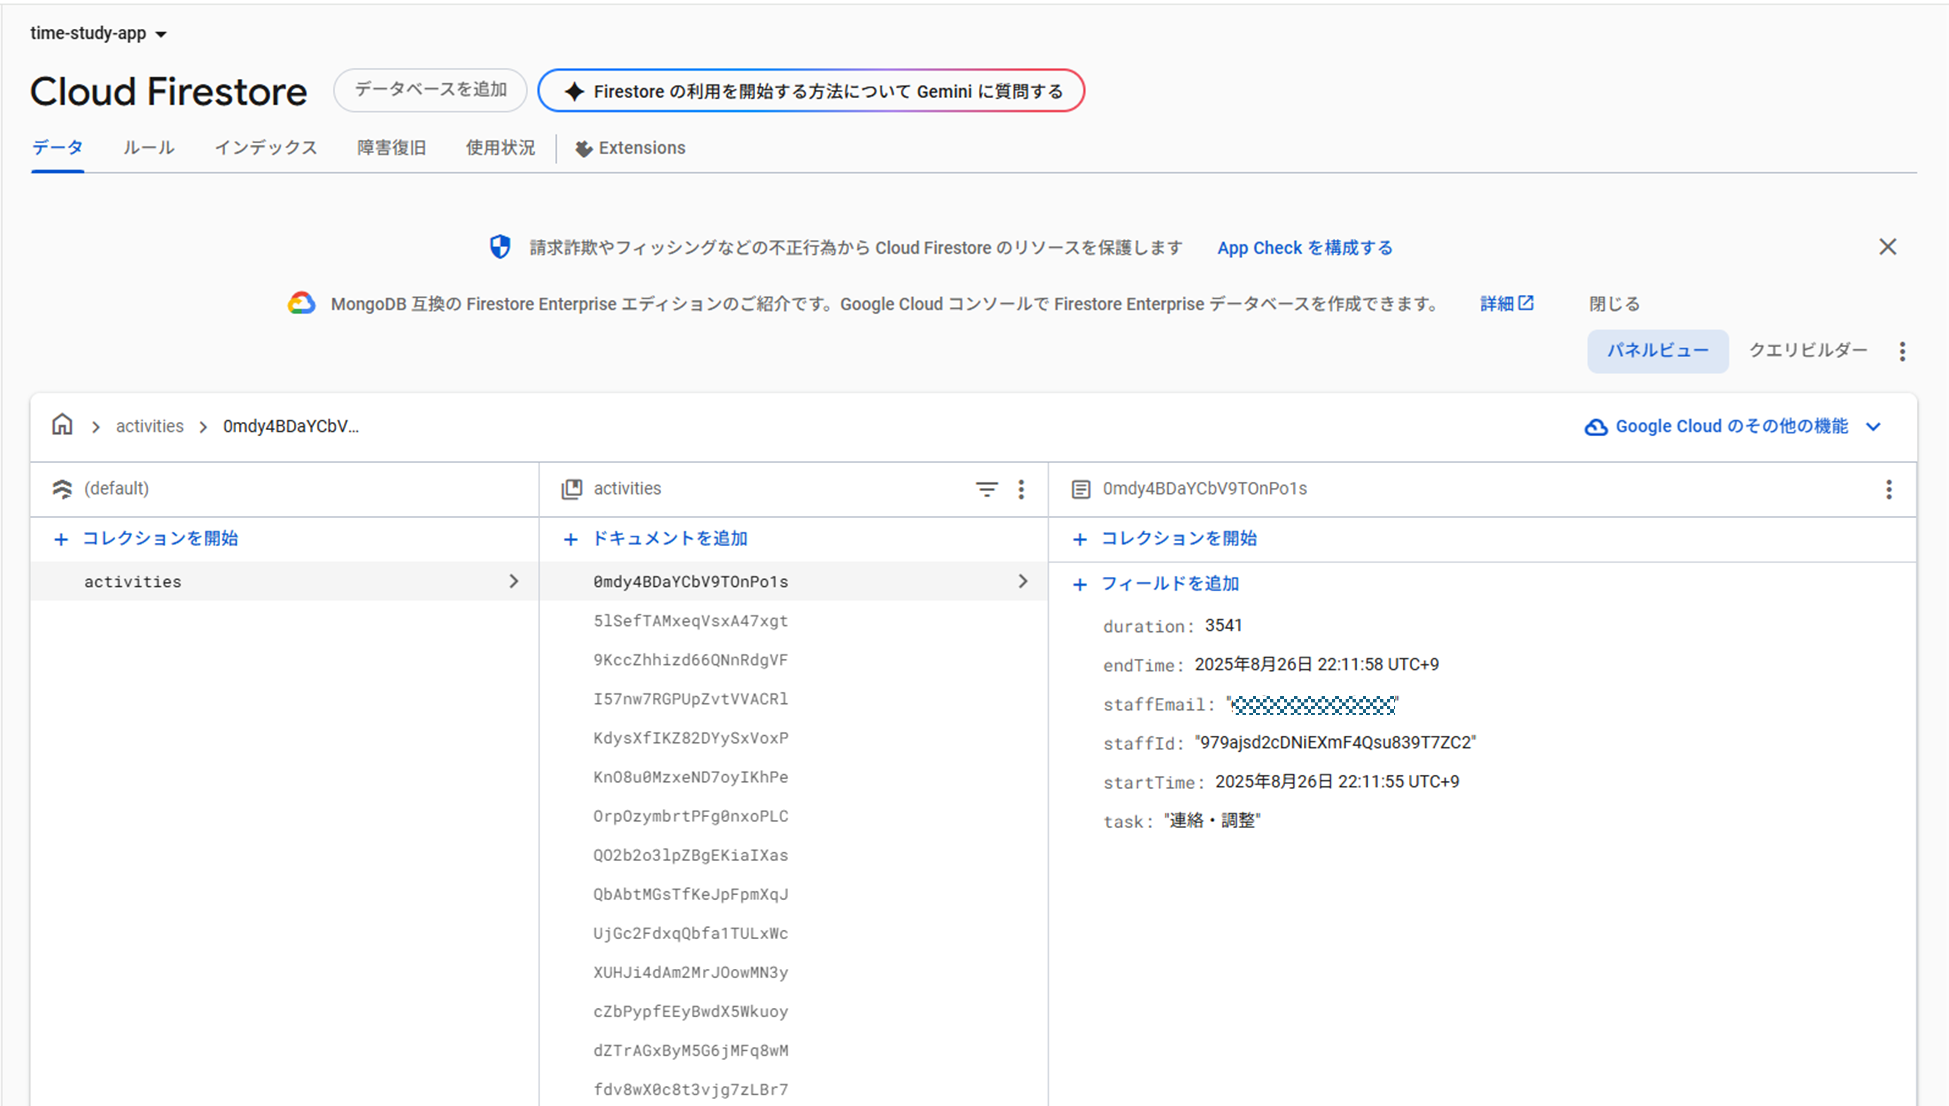Click the (default) database icon

pos(62,489)
